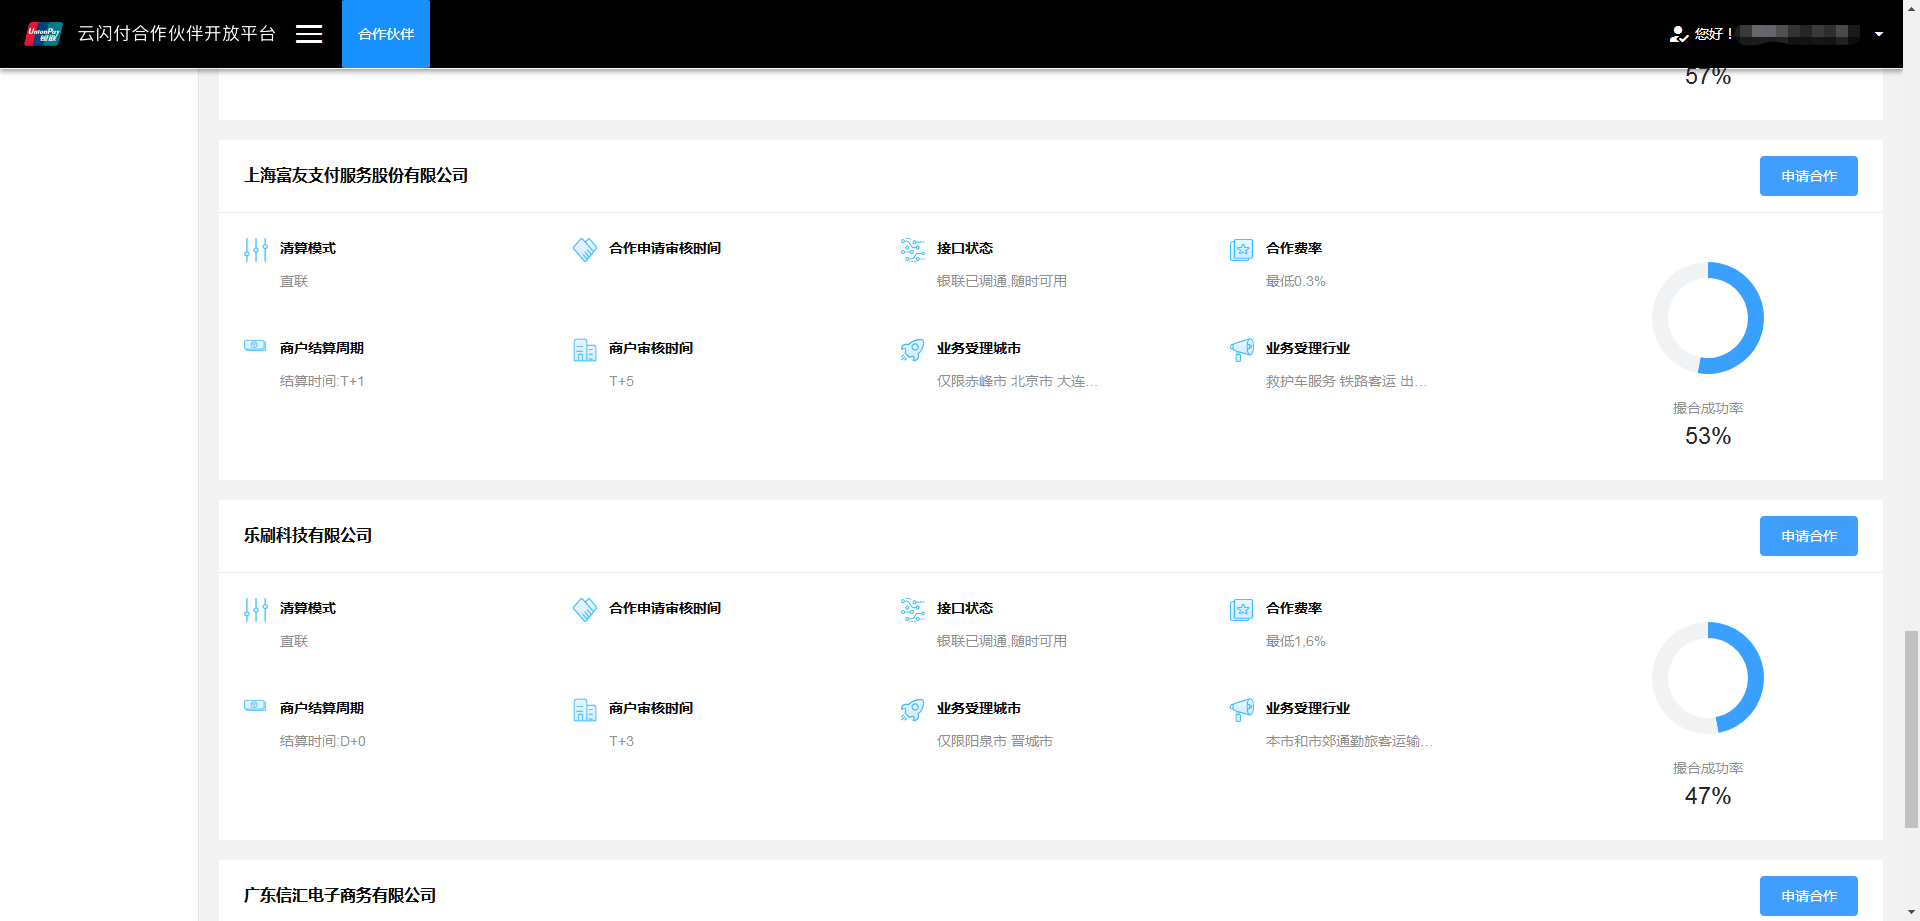The image size is (1920, 921).
Task: Click 直联 value in 上海富友 card
Action: (x=294, y=281)
